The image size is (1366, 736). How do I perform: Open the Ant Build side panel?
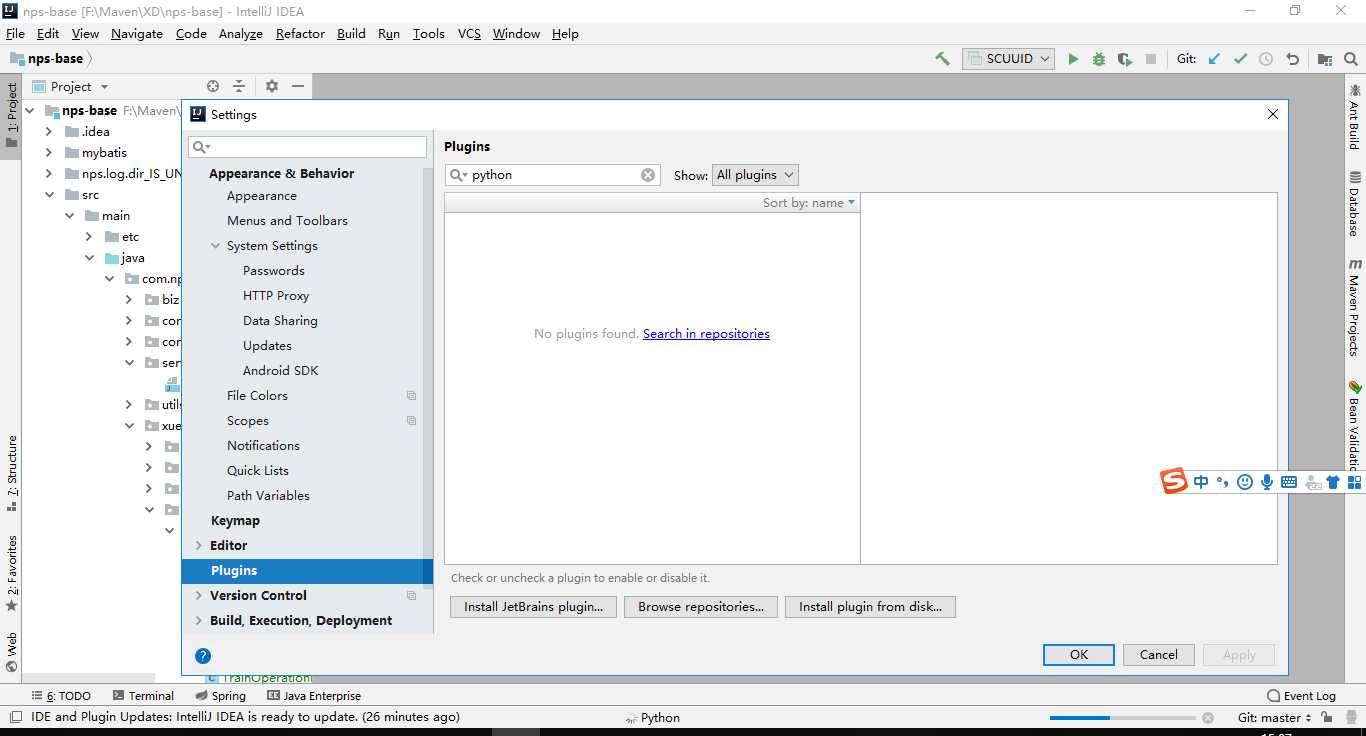[1354, 116]
